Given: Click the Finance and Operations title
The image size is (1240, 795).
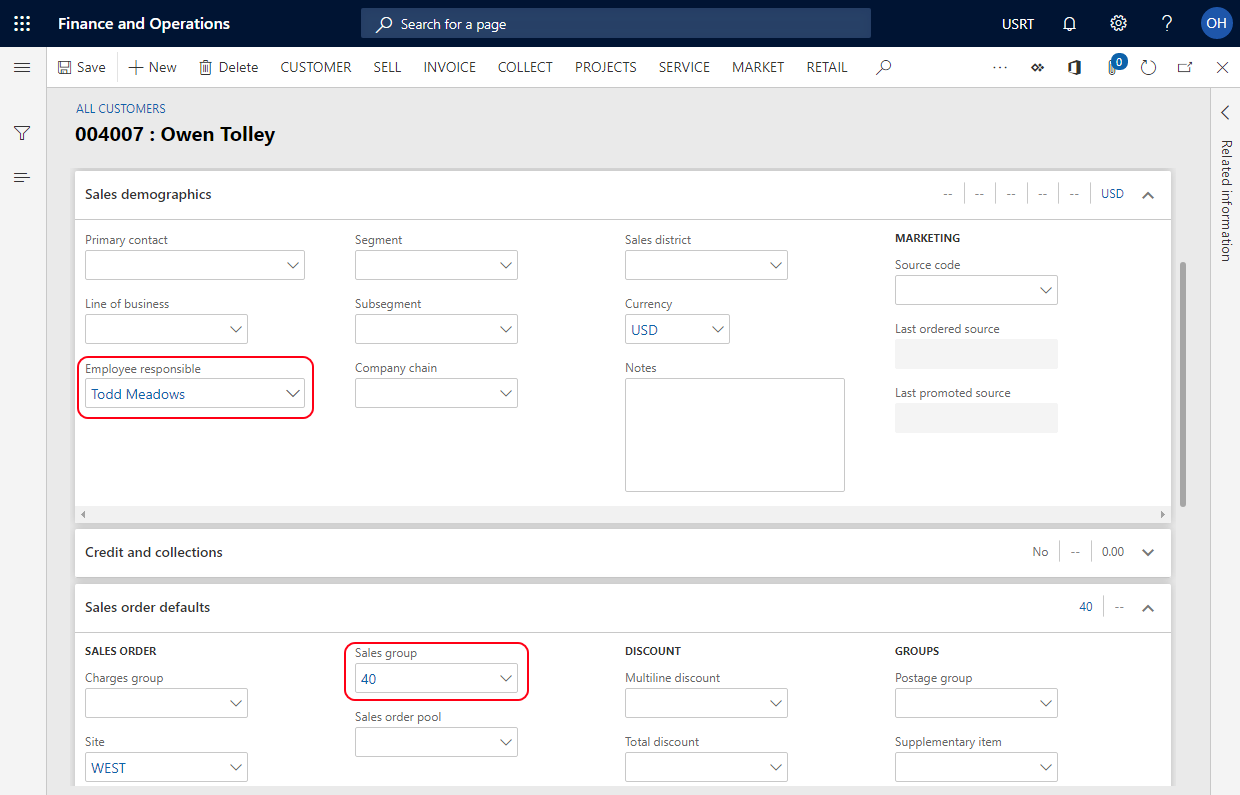Looking at the screenshot, I should [x=144, y=24].
